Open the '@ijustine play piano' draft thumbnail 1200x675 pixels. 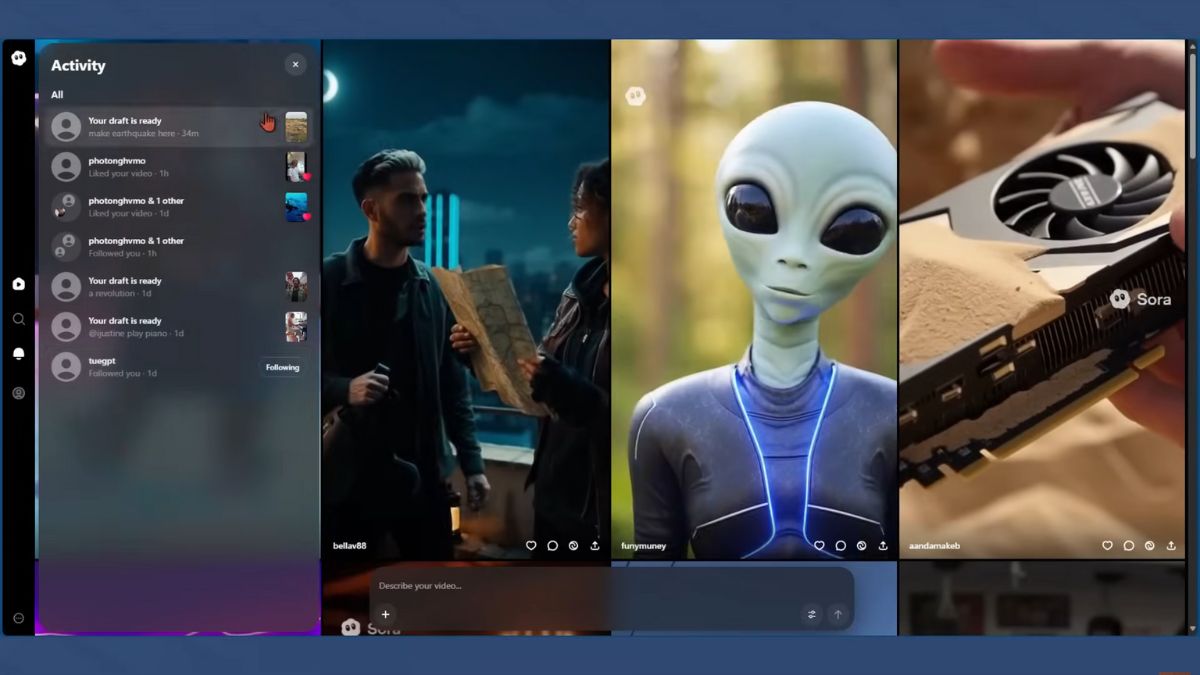click(296, 327)
